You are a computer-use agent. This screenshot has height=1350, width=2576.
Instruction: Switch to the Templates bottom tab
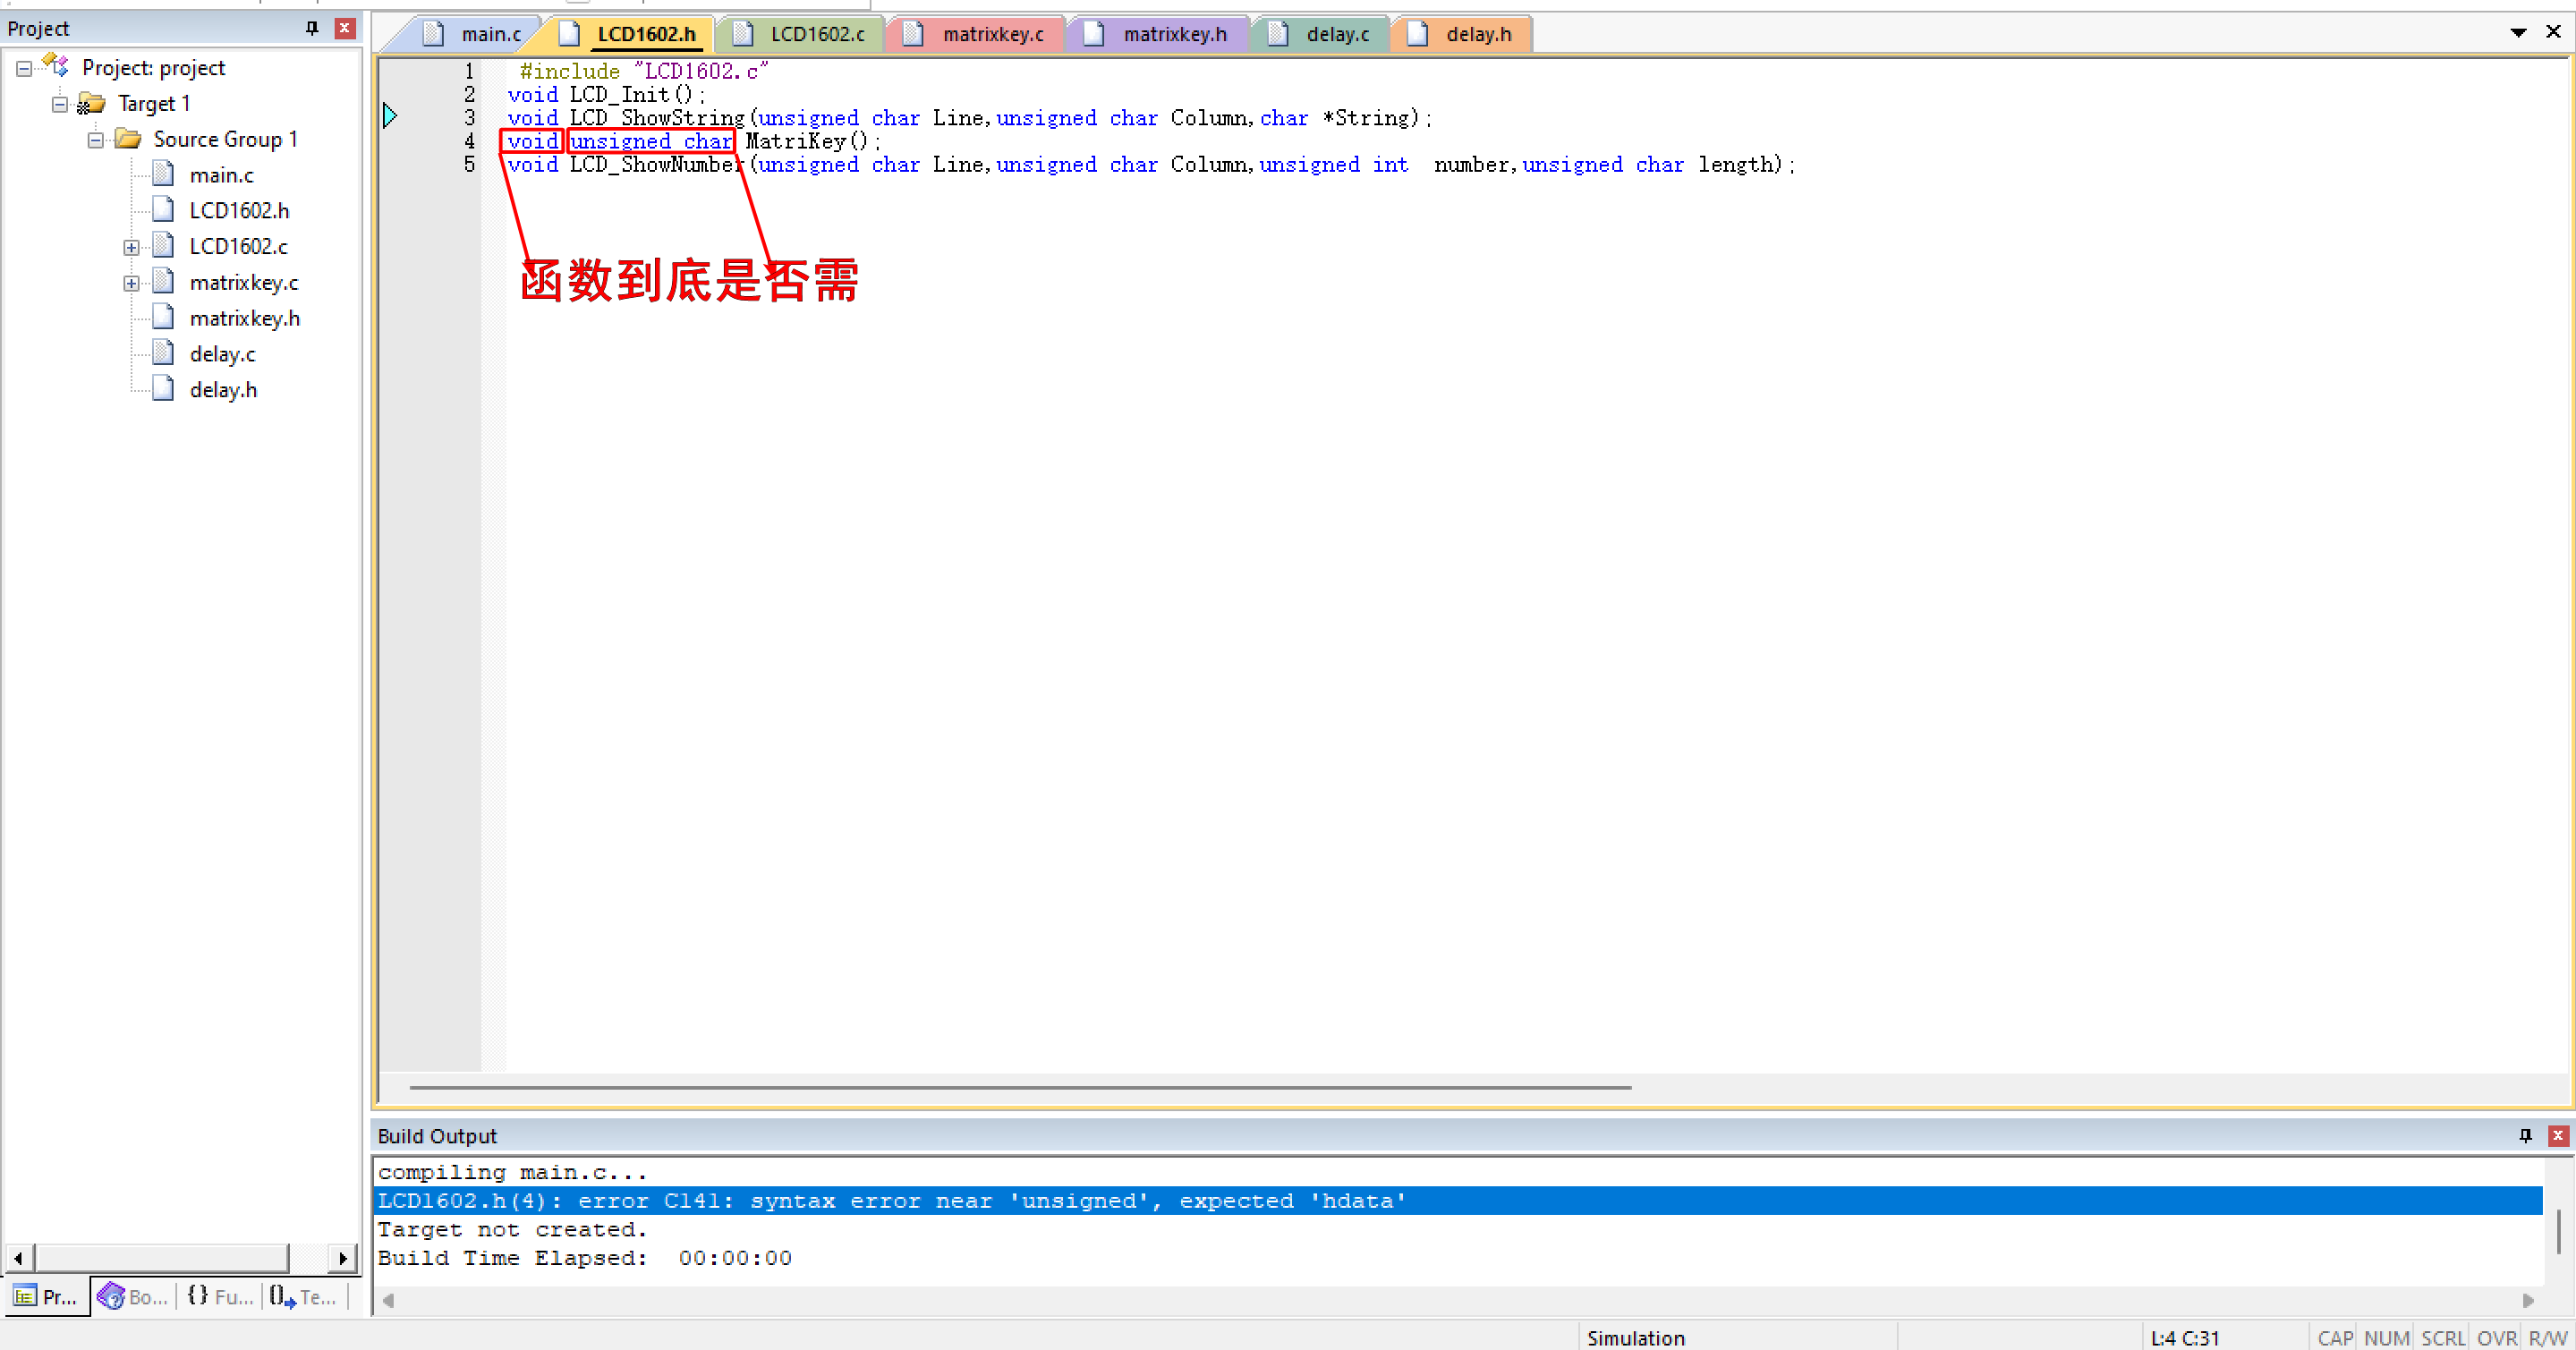tap(303, 1297)
